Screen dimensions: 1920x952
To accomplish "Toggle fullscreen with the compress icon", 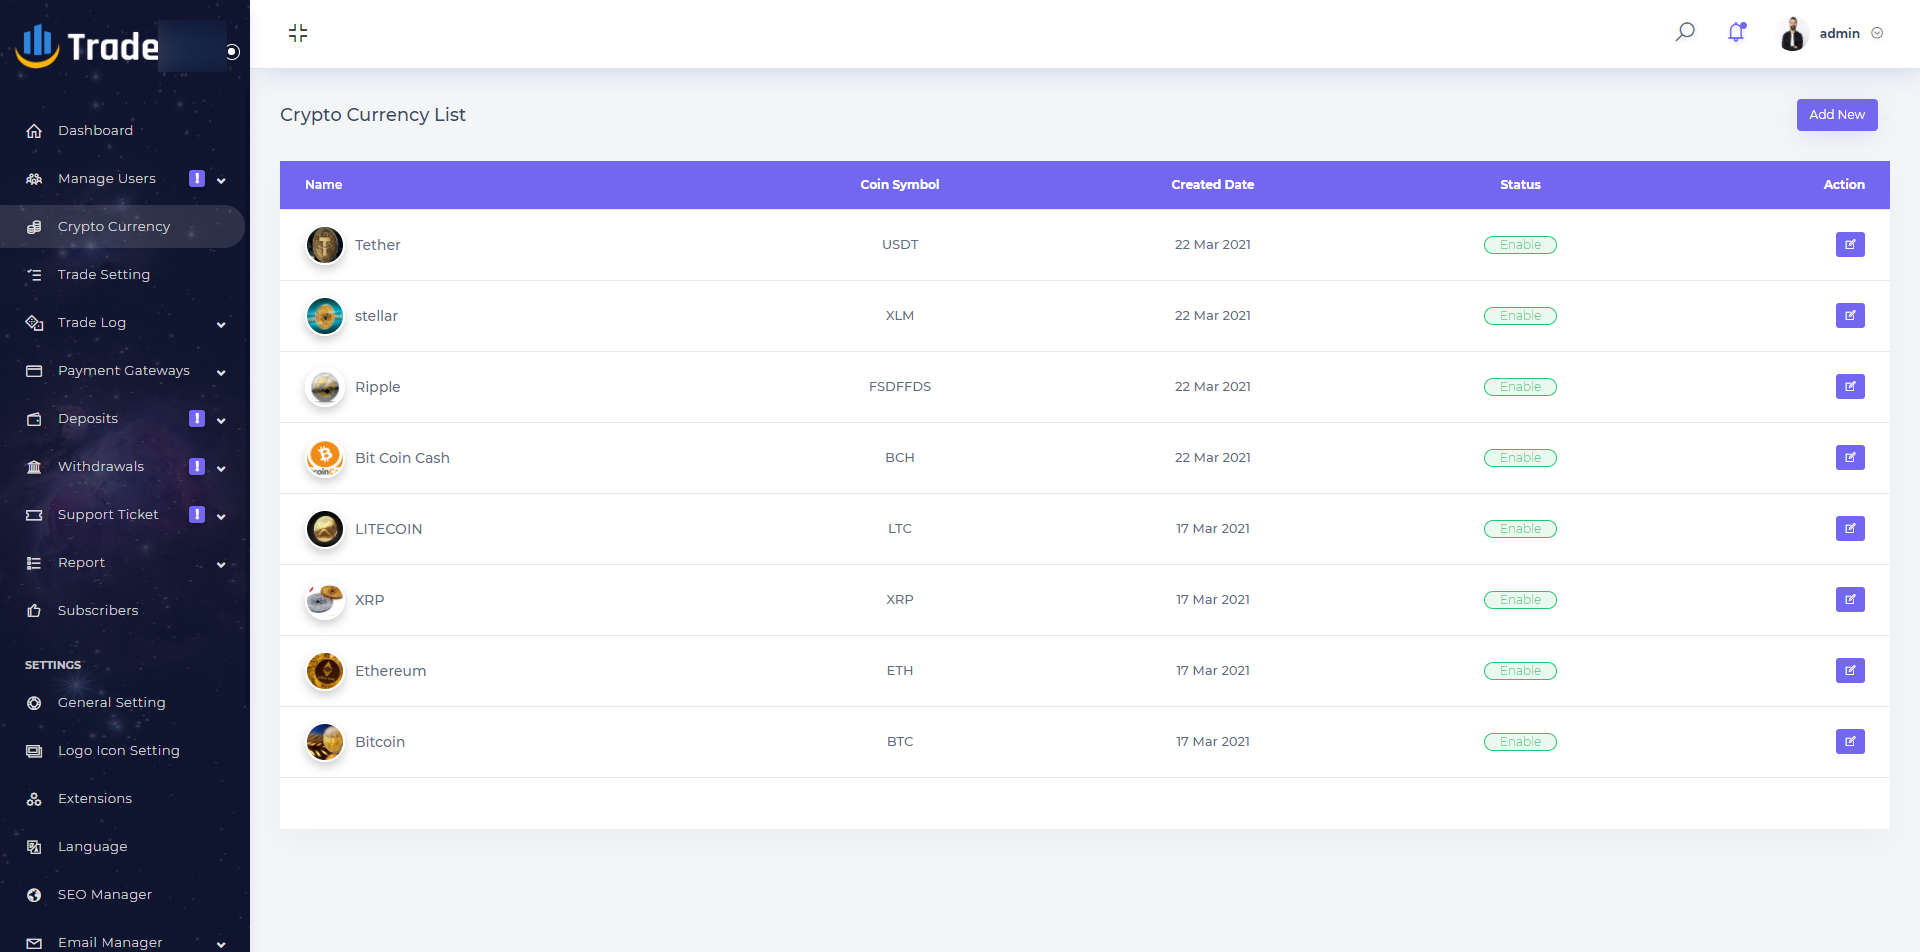I will pyautogui.click(x=298, y=33).
